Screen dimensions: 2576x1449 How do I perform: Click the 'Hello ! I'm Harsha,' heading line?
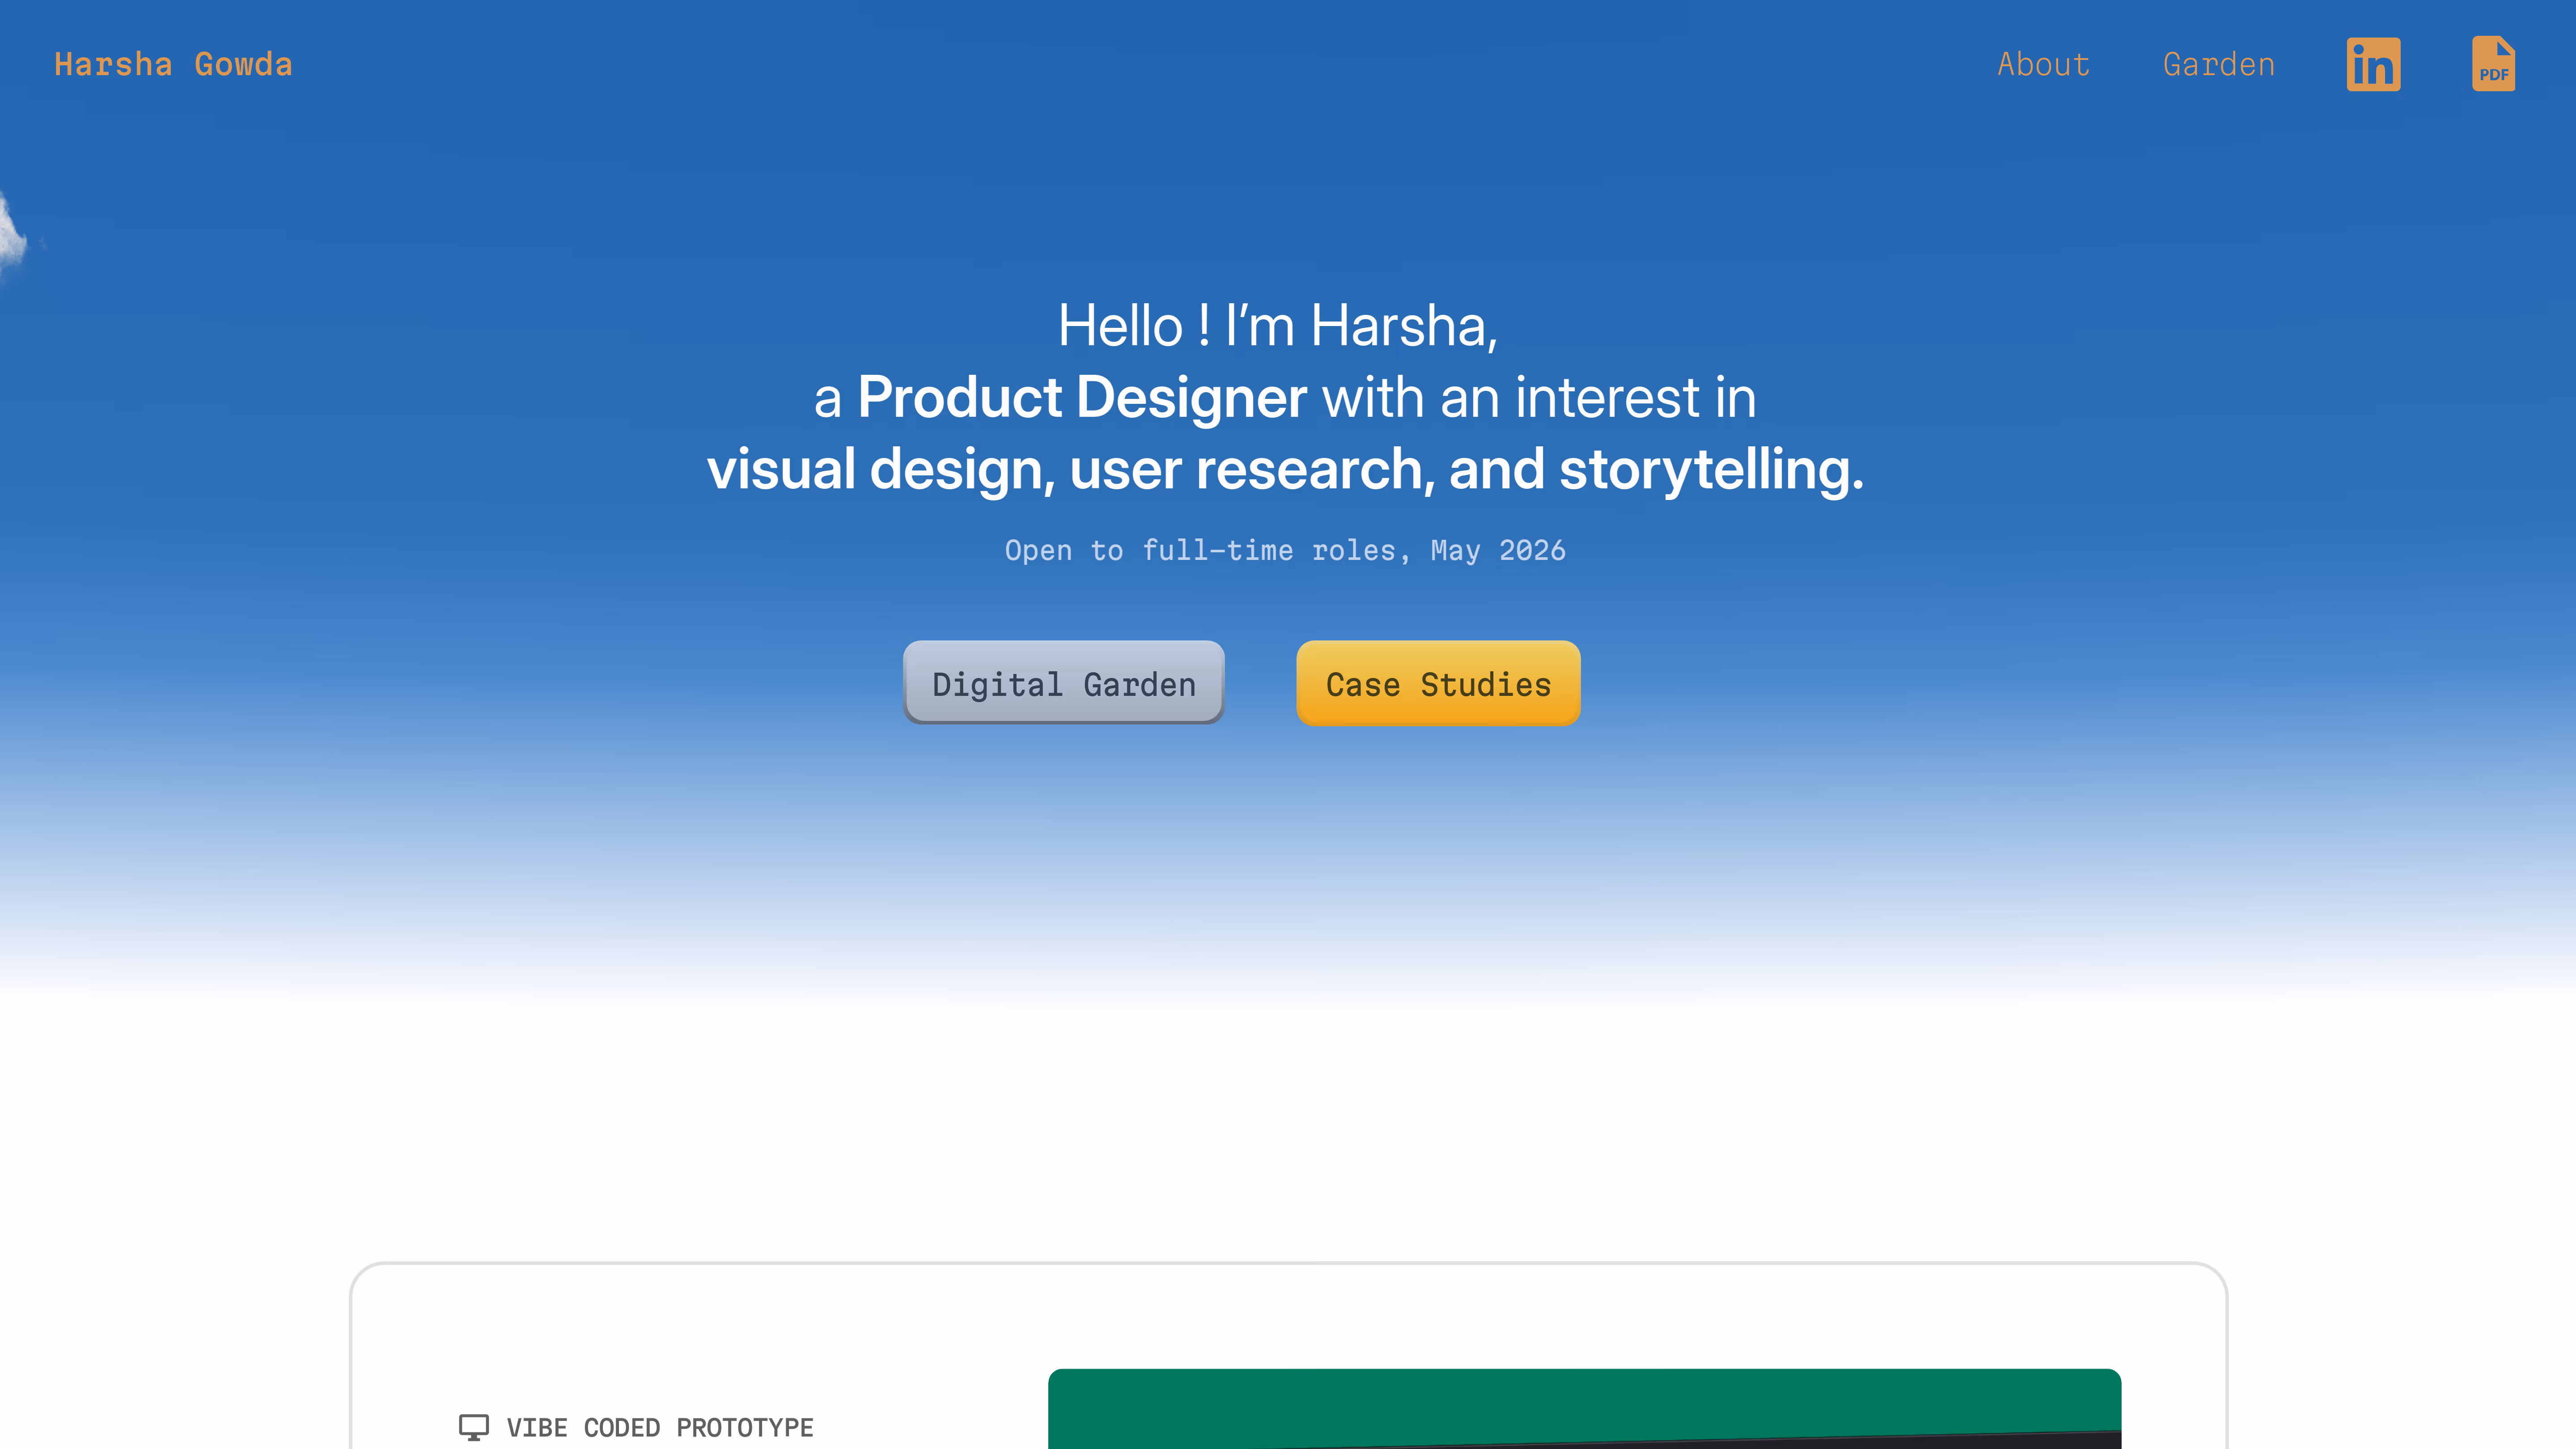1278,326
